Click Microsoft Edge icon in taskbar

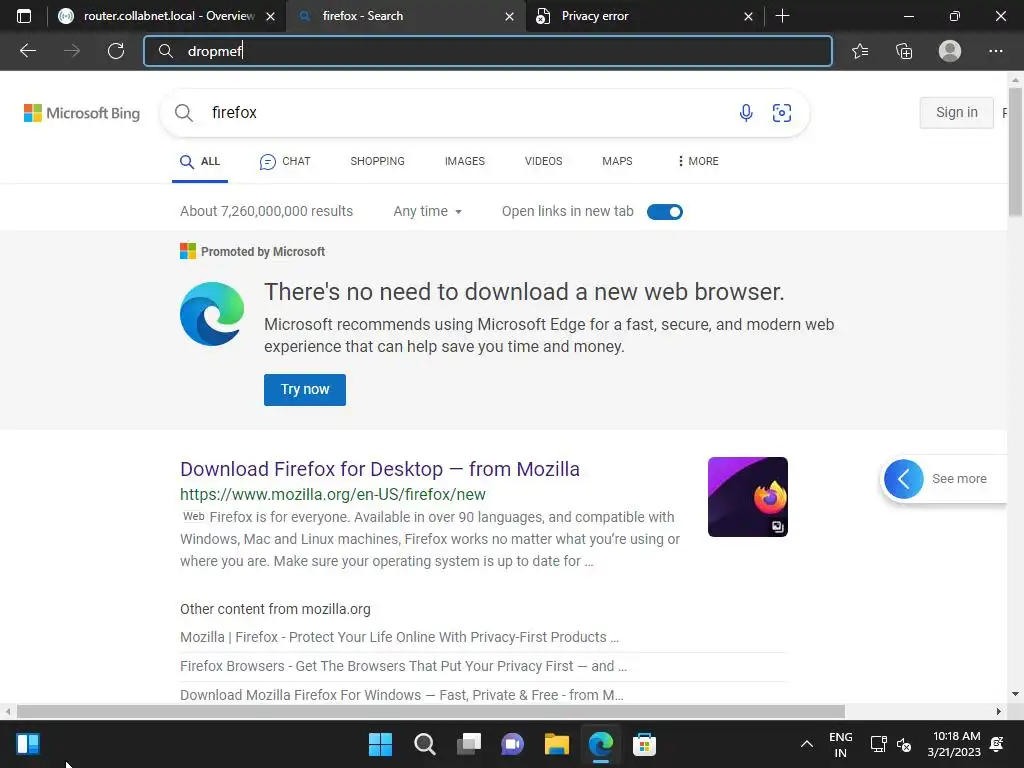point(600,744)
